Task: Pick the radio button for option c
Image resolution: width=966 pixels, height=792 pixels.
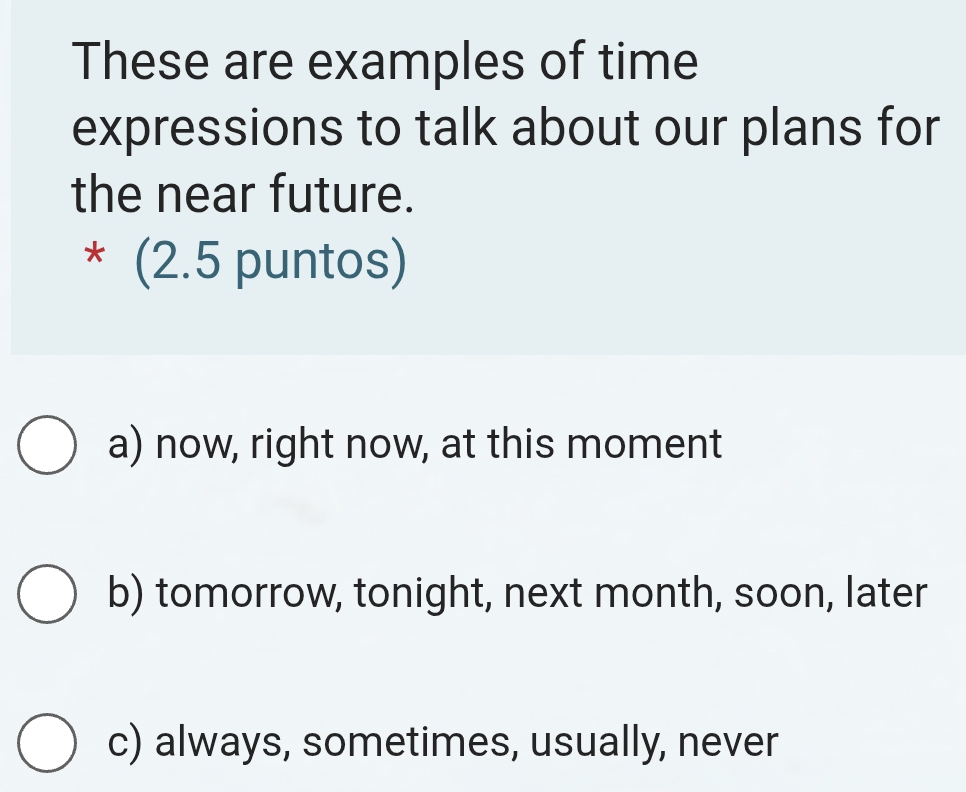Action: click(x=47, y=745)
